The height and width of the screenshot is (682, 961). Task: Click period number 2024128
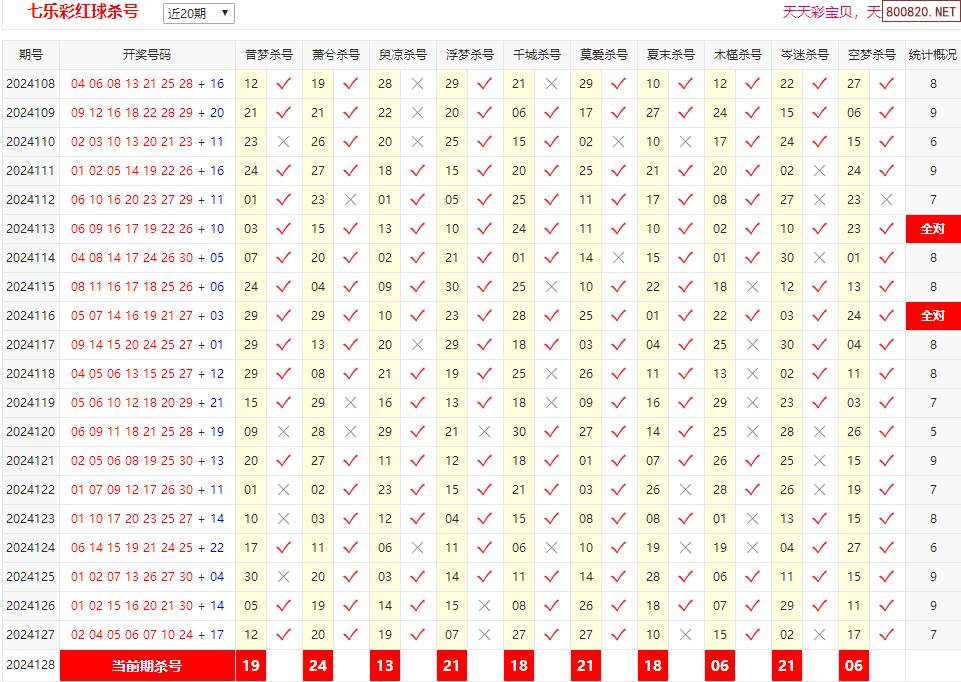[x=31, y=665]
